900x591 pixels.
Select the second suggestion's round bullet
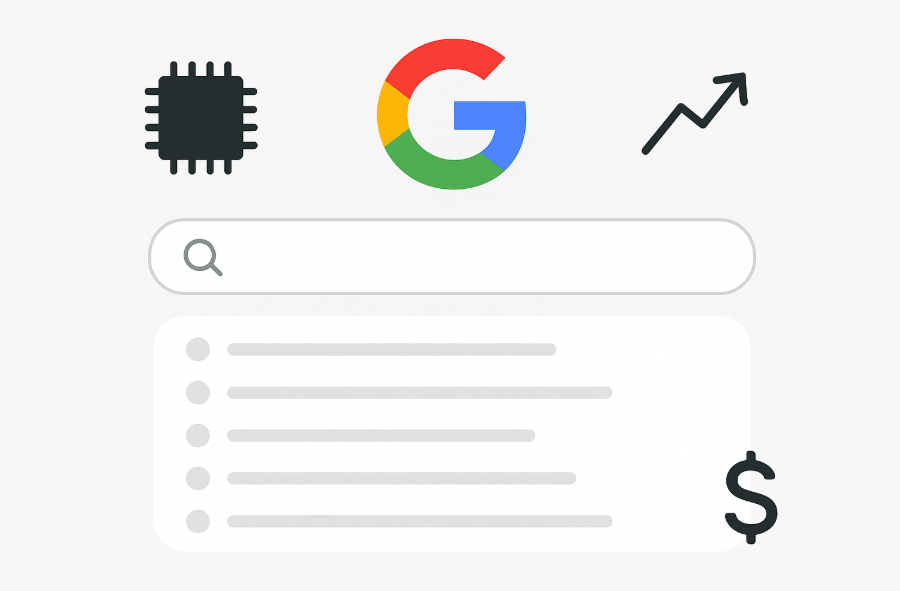[198, 392]
